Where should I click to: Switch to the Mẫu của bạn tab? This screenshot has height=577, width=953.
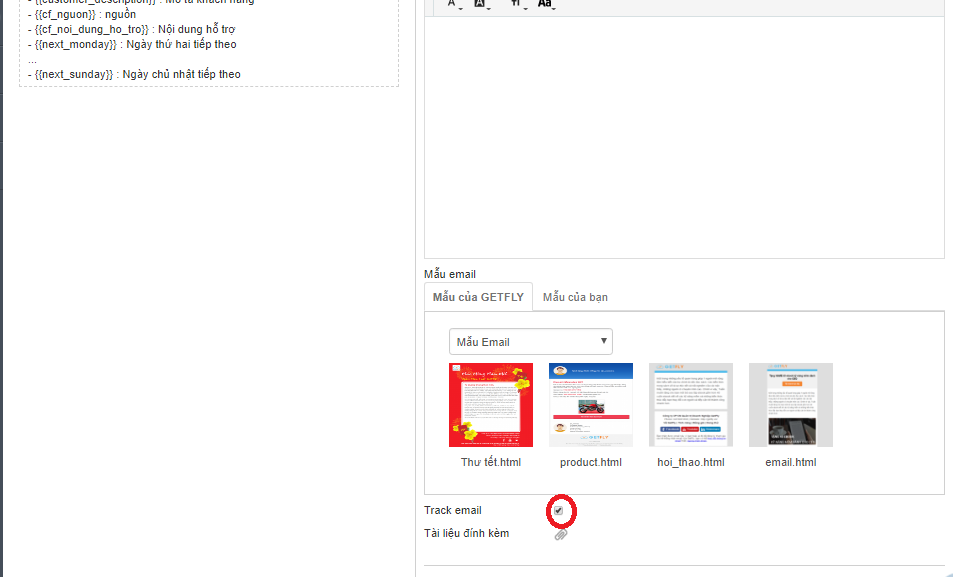coord(575,297)
